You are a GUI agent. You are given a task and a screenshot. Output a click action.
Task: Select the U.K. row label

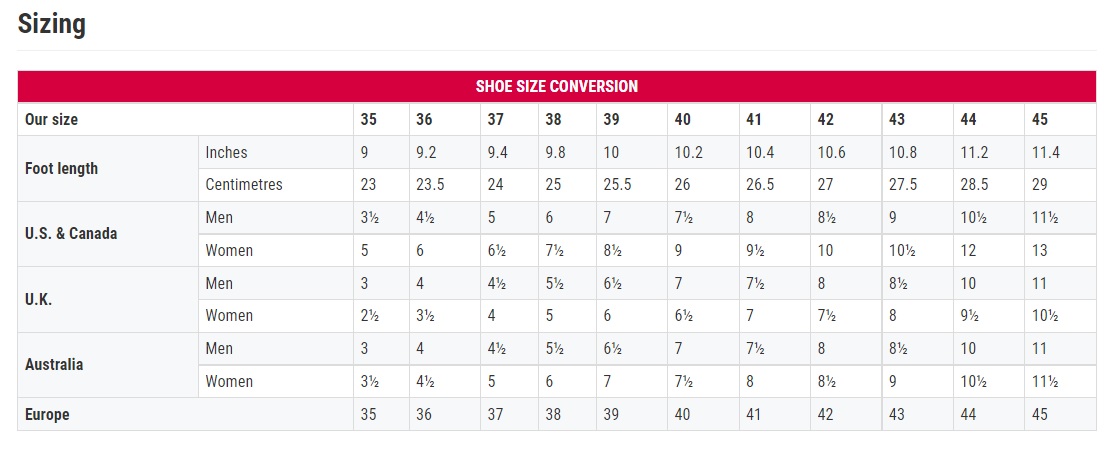click(39, 299)
